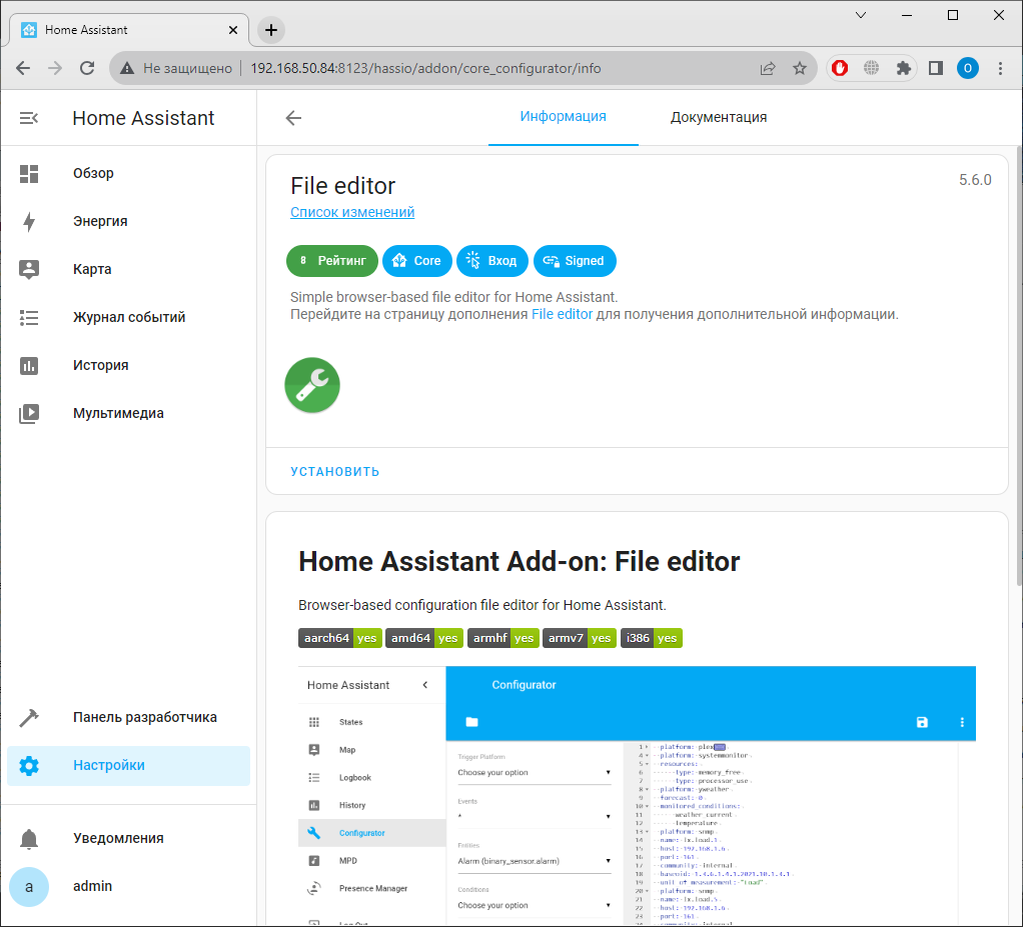Click the Home Assistant sidebar title
1023x927 pixels.
143,118
